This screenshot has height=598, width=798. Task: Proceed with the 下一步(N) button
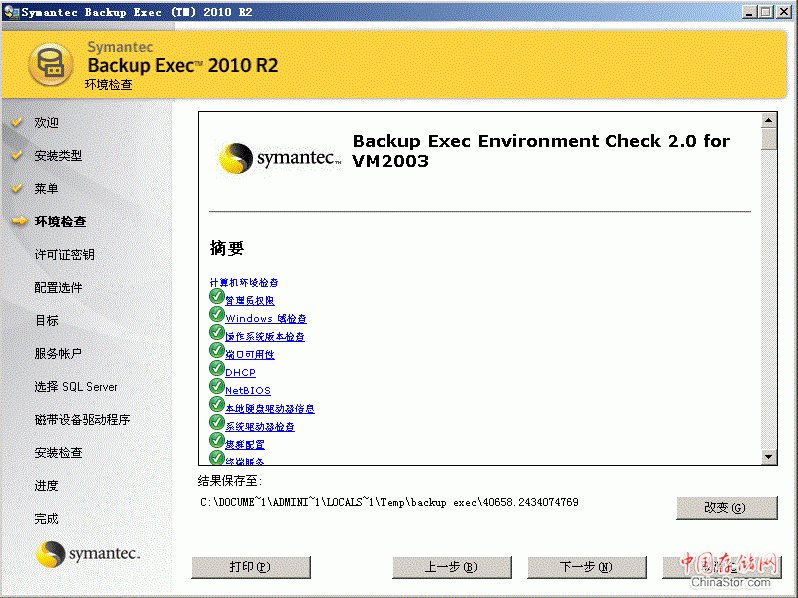click(x=585, y=567)
